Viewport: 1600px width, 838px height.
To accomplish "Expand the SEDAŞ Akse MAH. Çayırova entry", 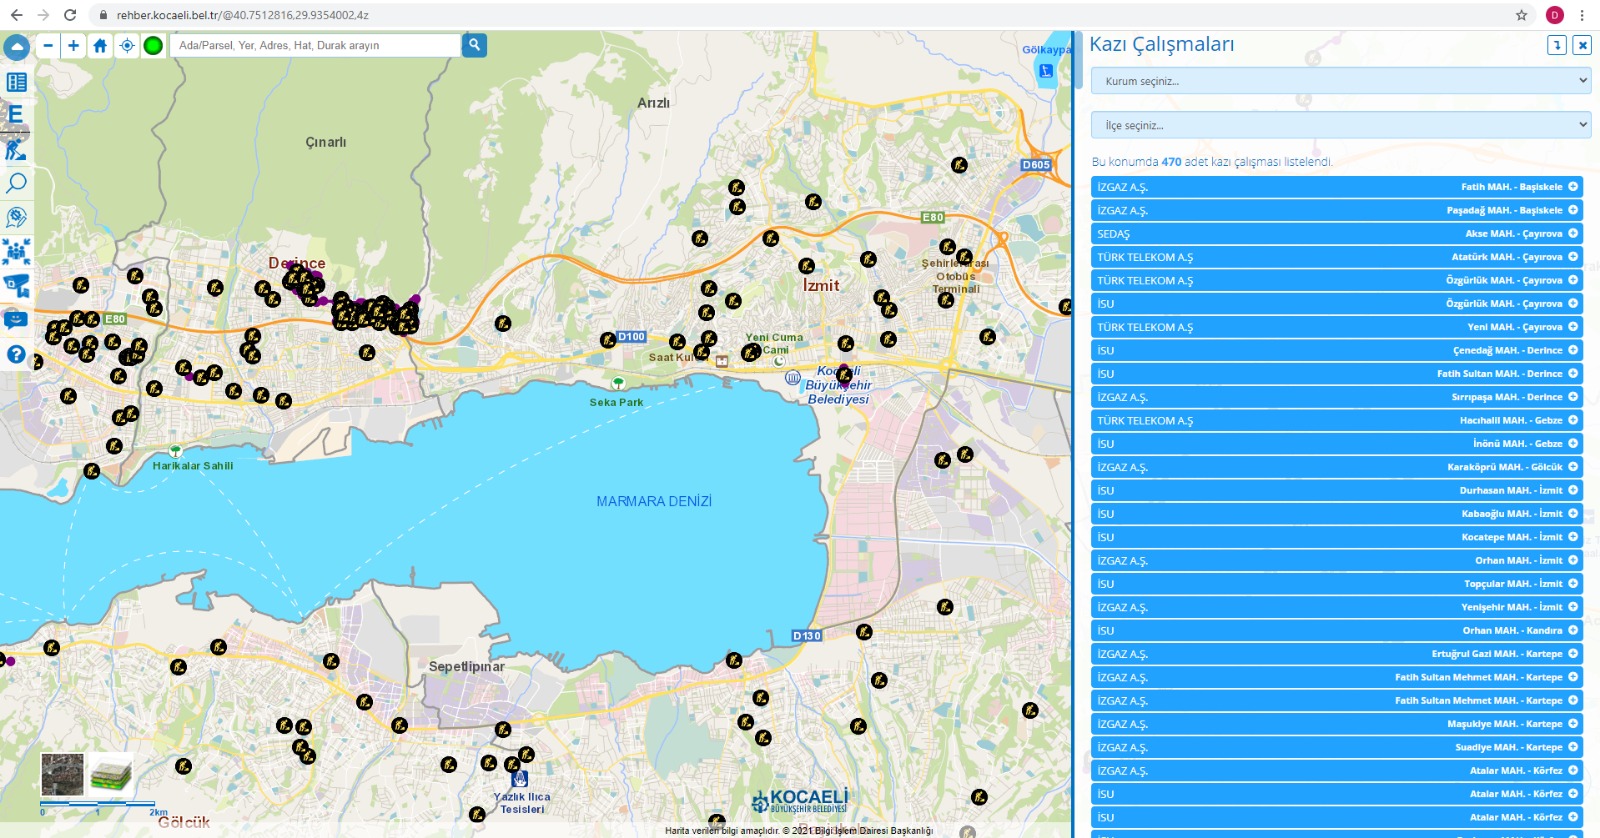I will point(1573,233).
